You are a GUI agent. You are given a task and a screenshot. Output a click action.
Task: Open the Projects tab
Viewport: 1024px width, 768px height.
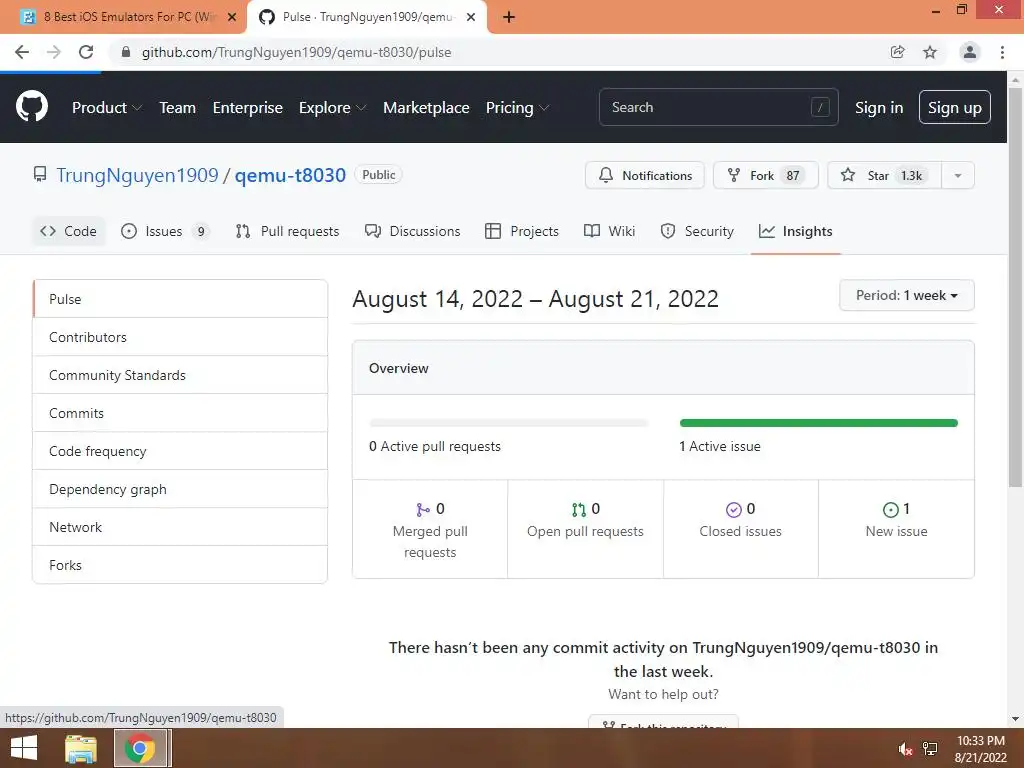522,231
